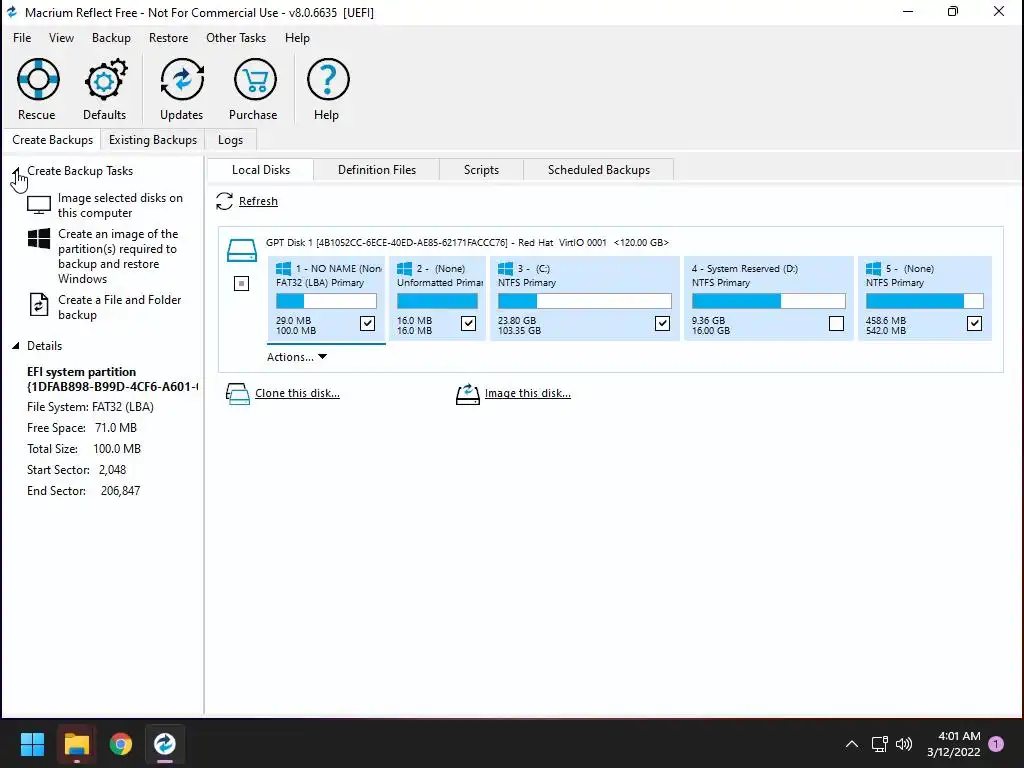Collapse the Create Backup Tasks section

pyautogui.click(x=16, y=171)
